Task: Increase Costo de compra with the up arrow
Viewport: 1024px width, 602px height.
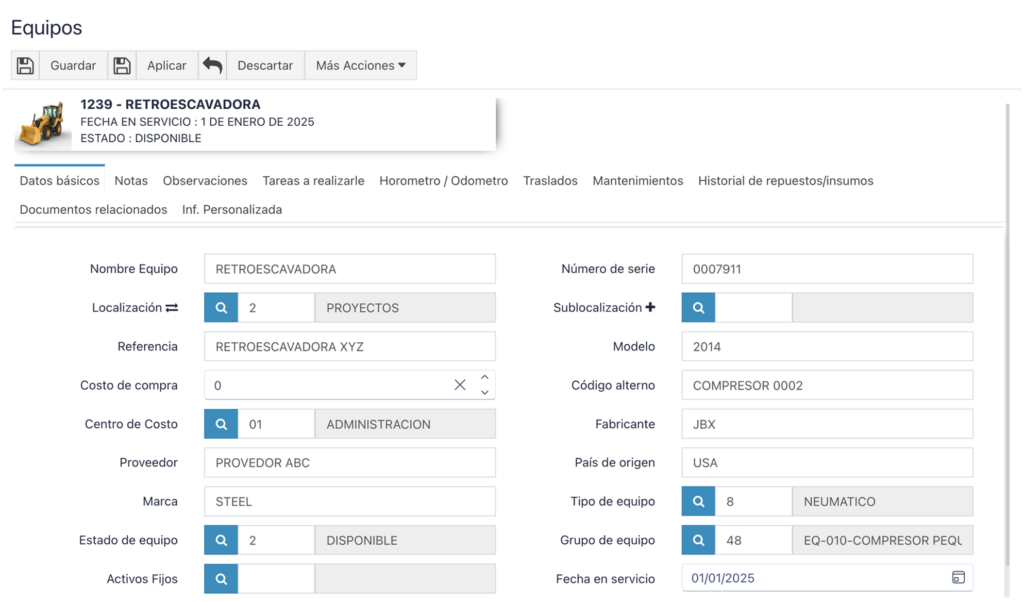Action: click(485, 378)
